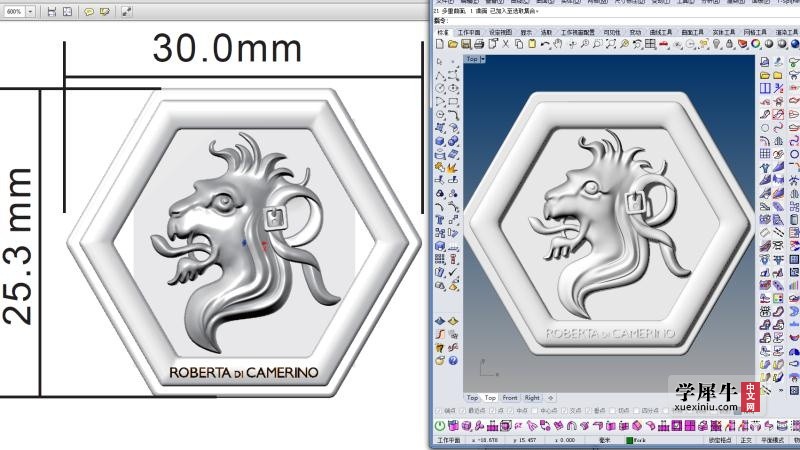Switch to the 设定视图 toolbar tab
800x450 pixels.
pos(501,32)
